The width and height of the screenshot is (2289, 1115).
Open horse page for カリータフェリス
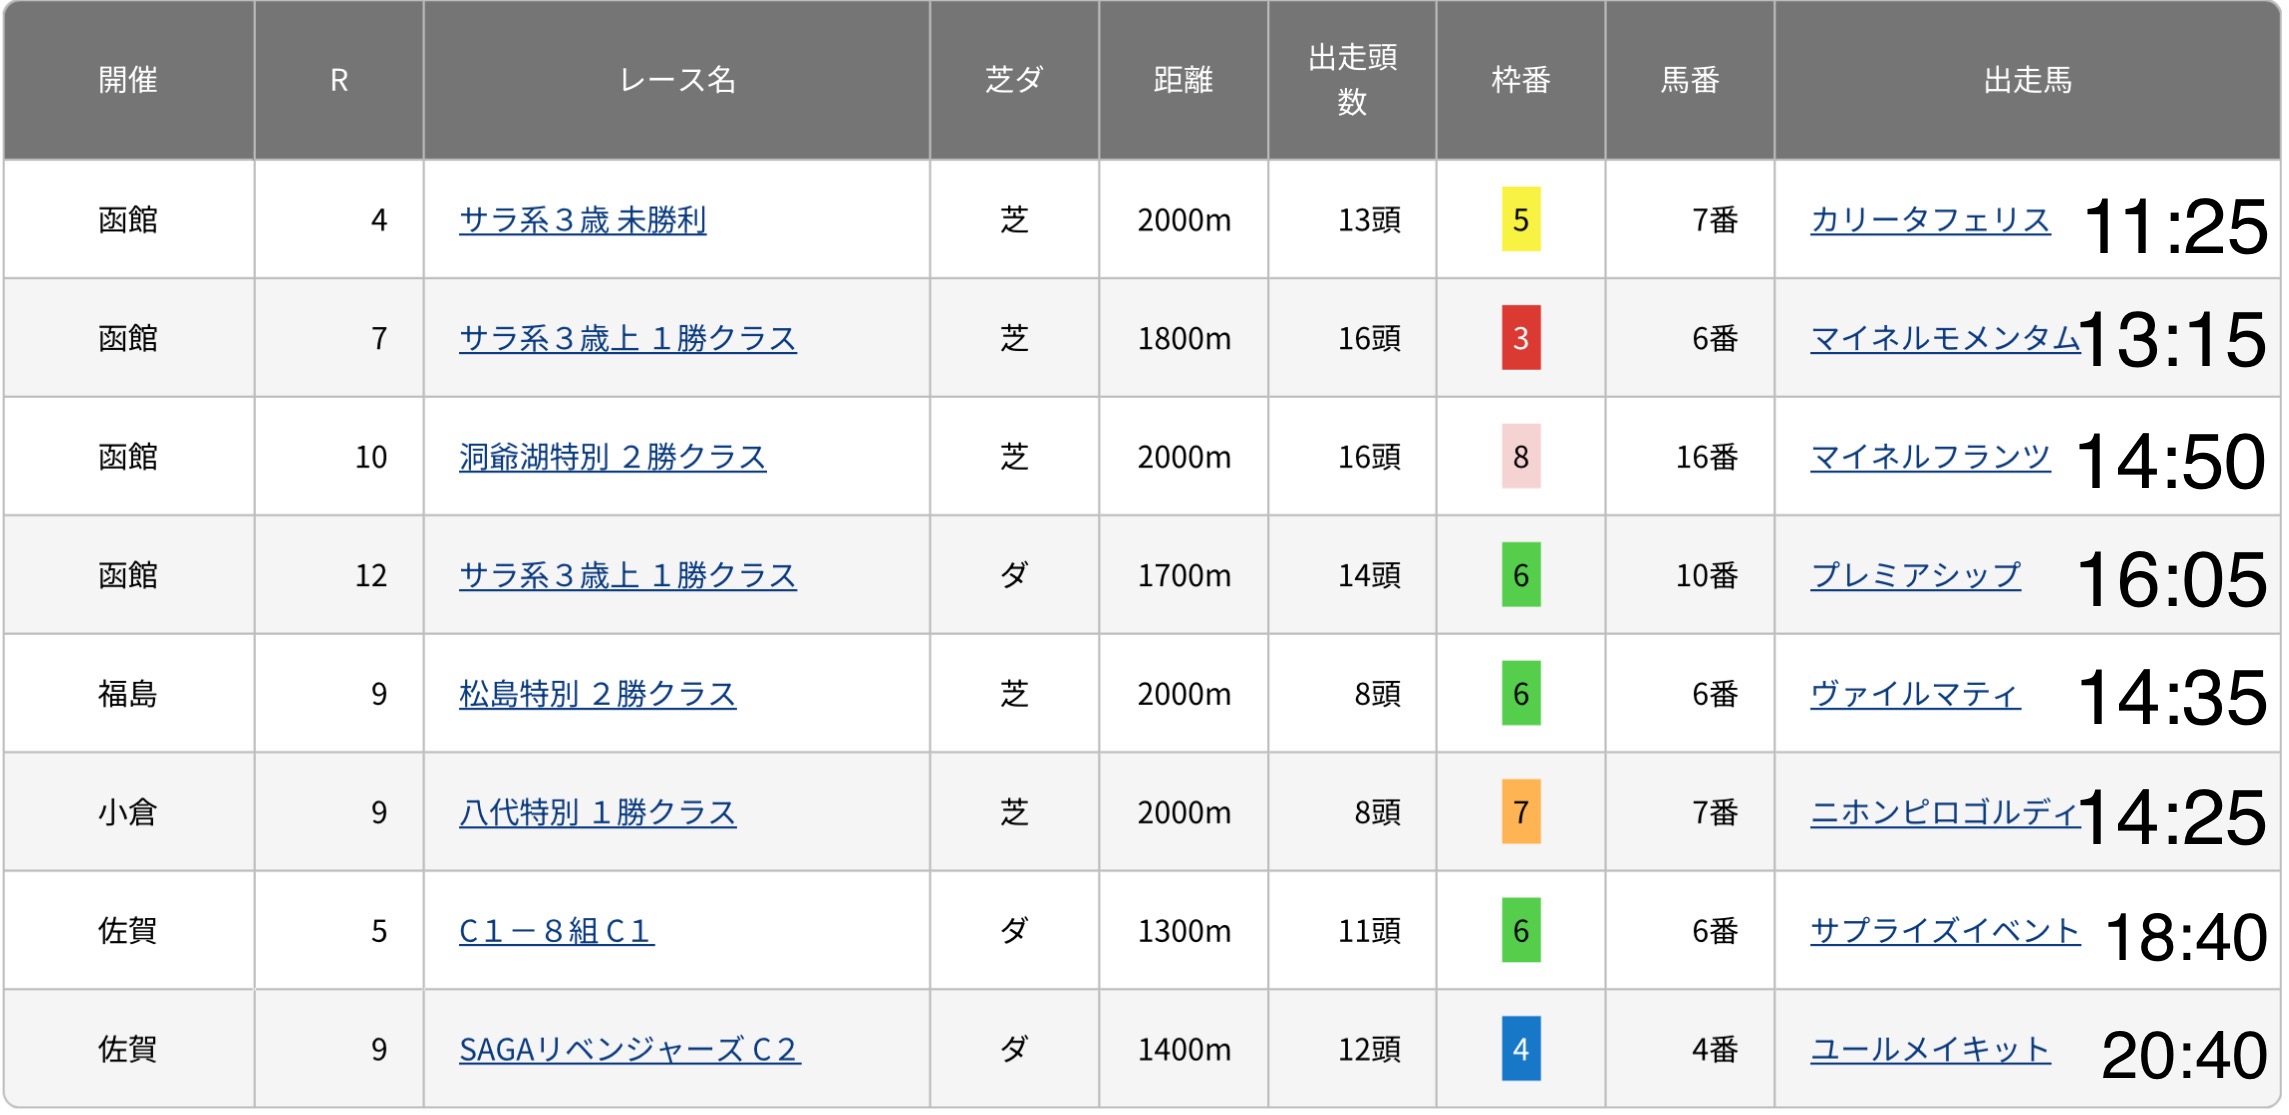coord(1929,220)
